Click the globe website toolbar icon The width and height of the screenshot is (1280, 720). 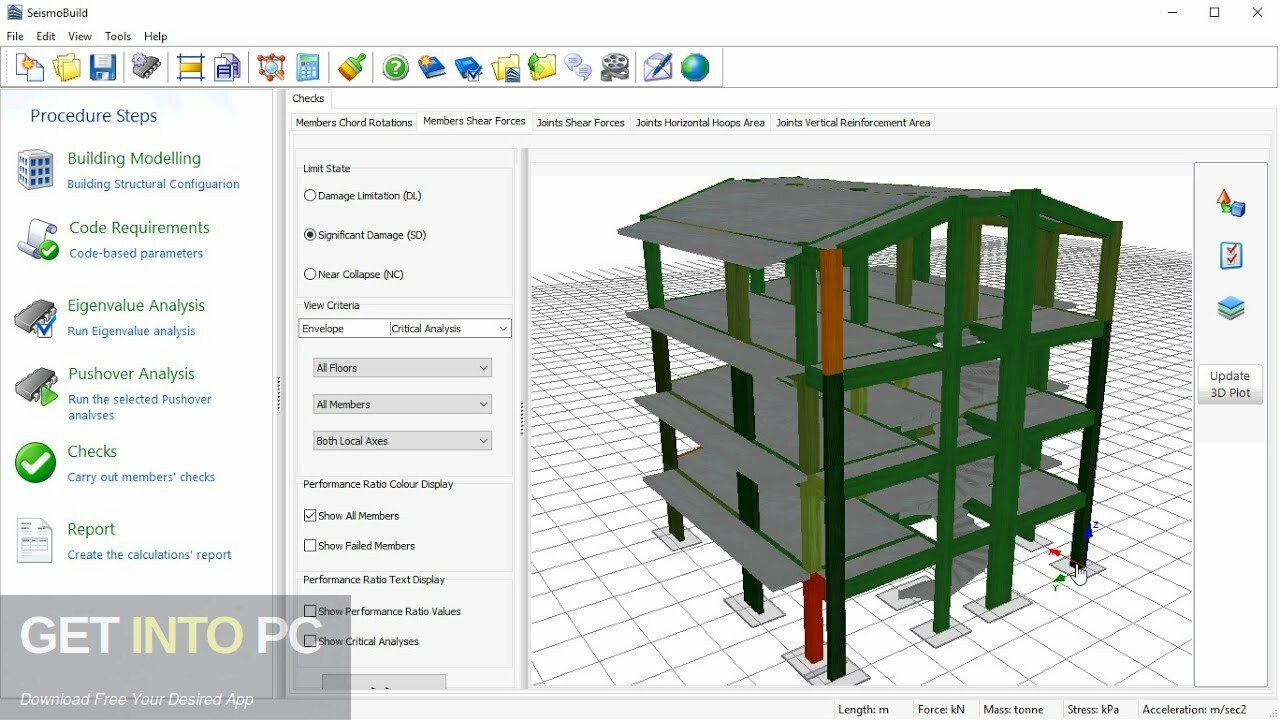695,67
